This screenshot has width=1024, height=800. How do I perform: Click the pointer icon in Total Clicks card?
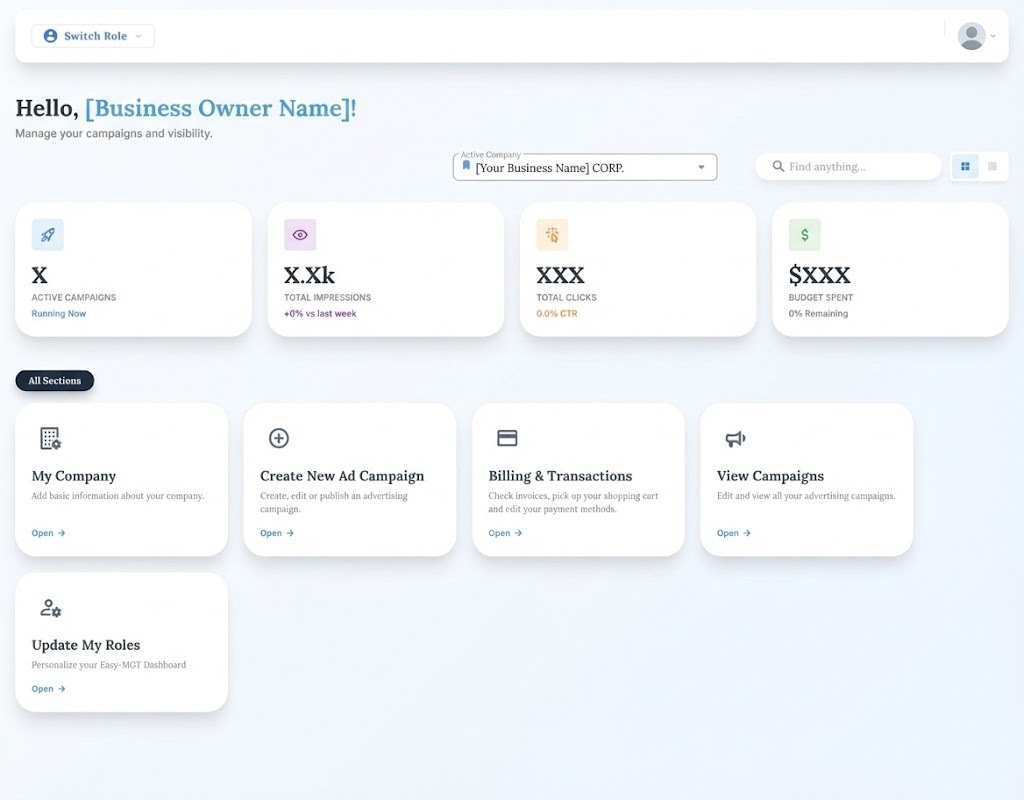[x=552, y=235]
